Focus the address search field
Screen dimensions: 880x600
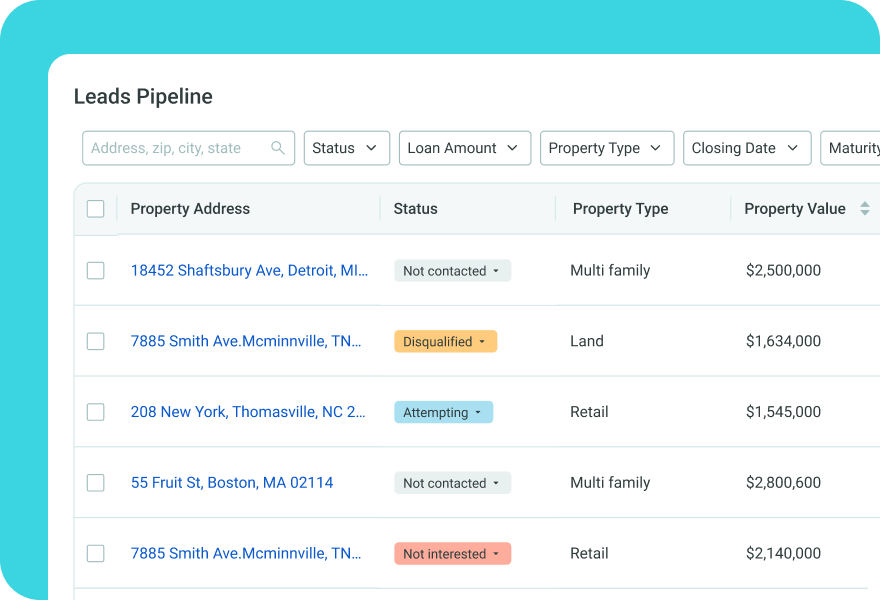(x=188, y=148)
